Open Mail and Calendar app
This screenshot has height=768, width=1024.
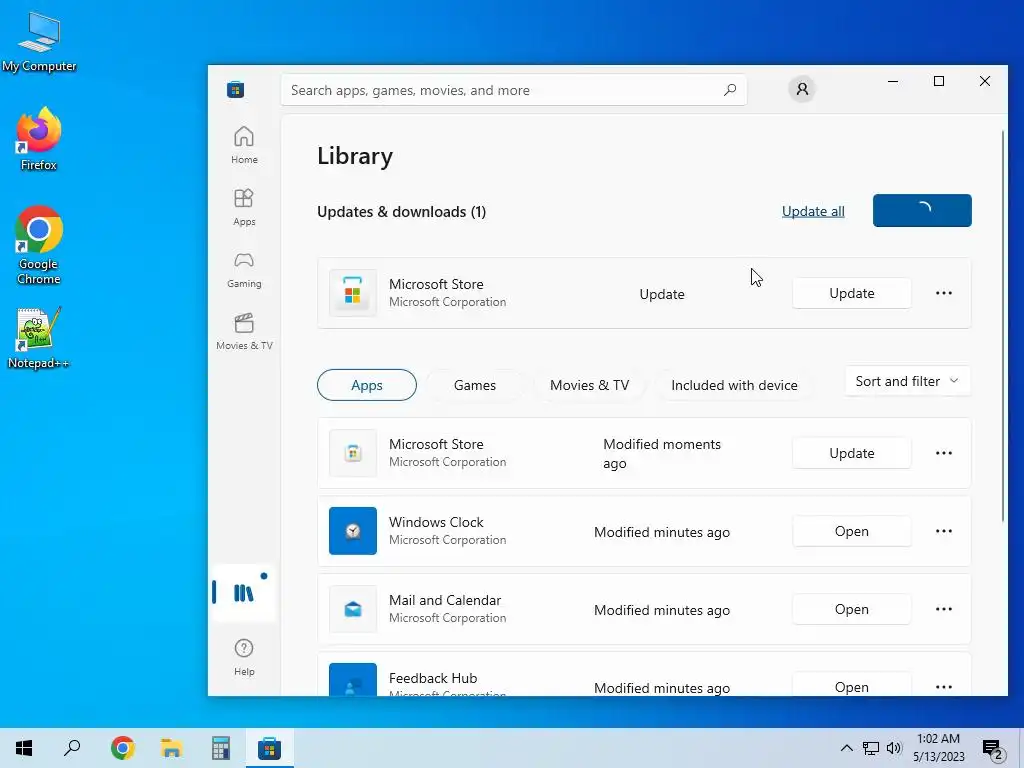click(852, 609)
